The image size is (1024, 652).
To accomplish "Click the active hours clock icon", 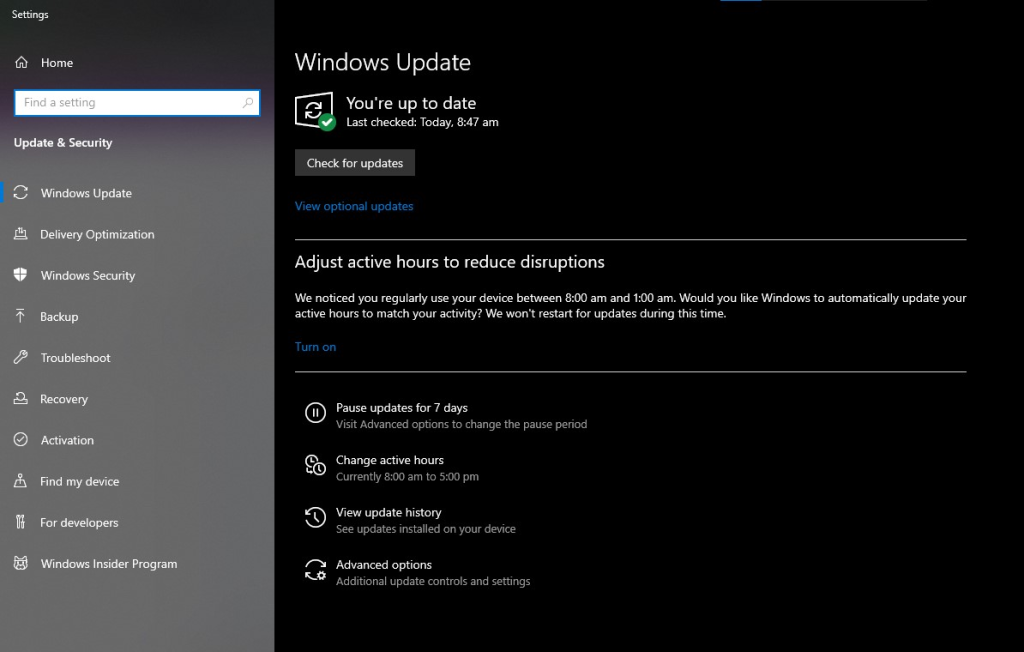I will click(315, 465).
